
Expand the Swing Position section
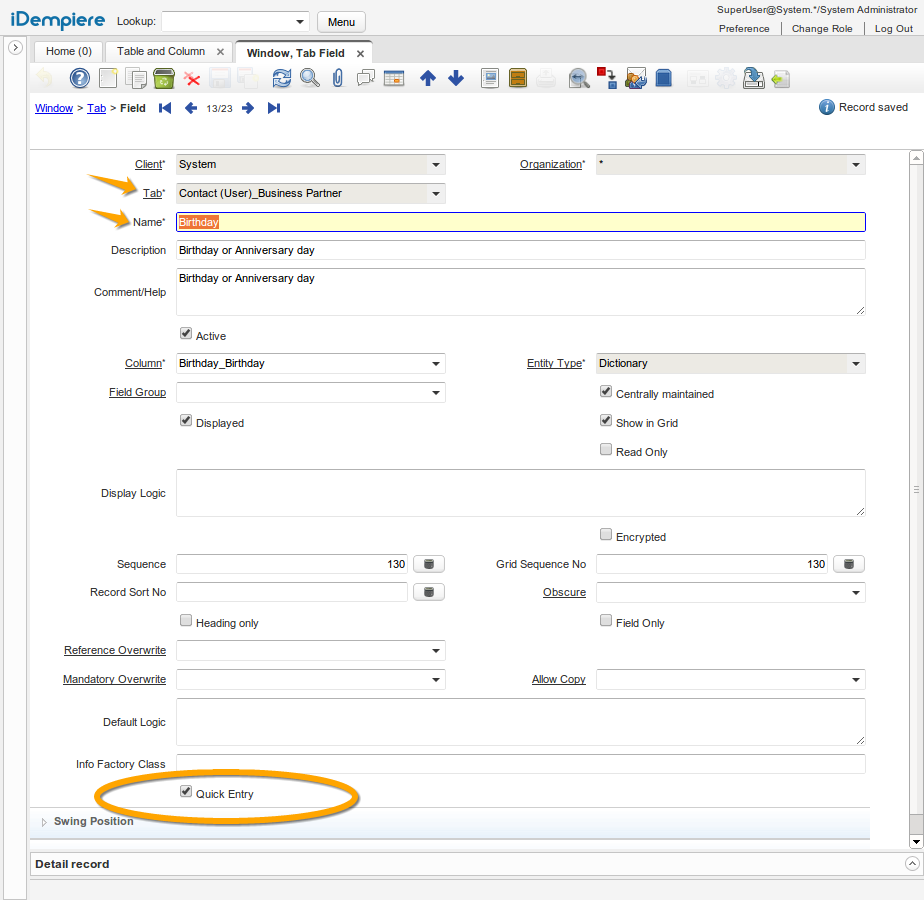(x=44, y=822)
